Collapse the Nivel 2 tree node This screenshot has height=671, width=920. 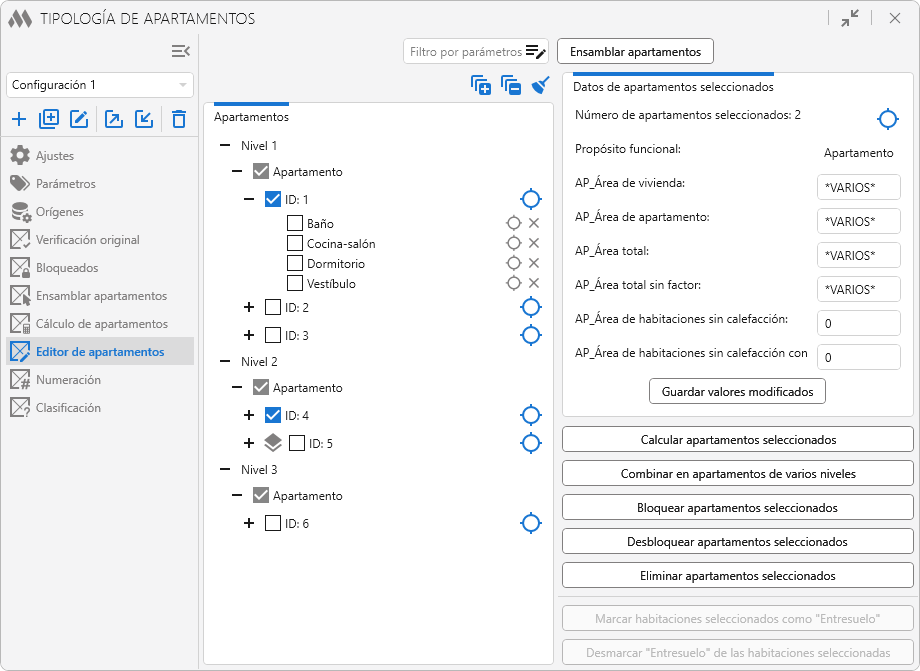pyautogui.click(x=224, y=361)
